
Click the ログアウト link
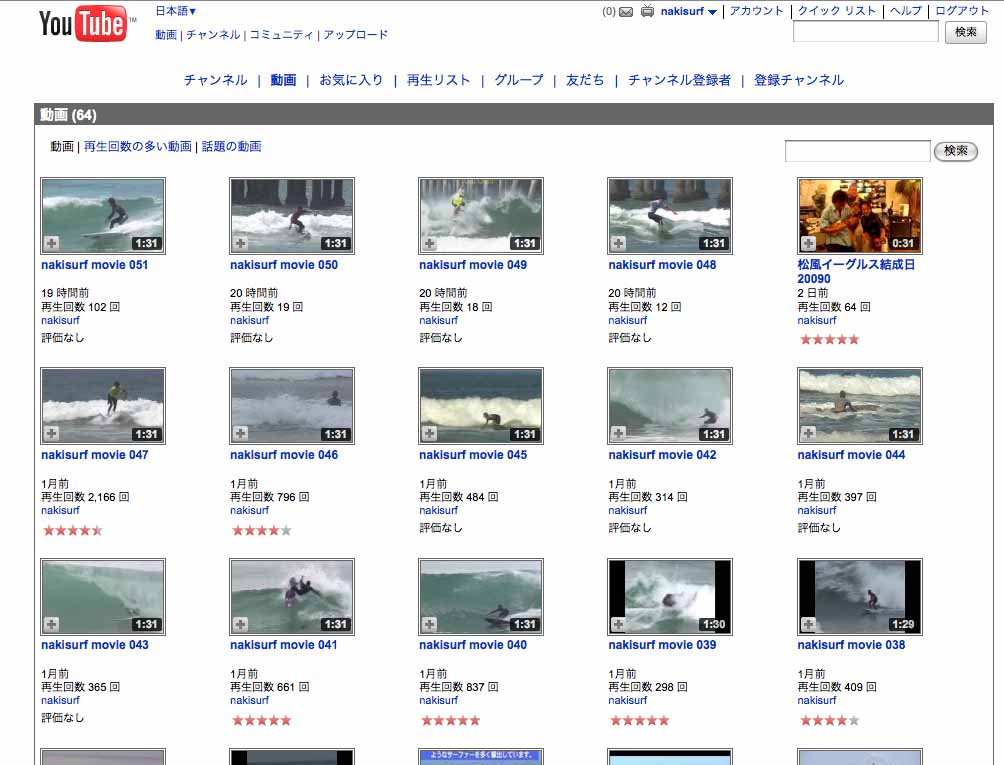point(962,11)
